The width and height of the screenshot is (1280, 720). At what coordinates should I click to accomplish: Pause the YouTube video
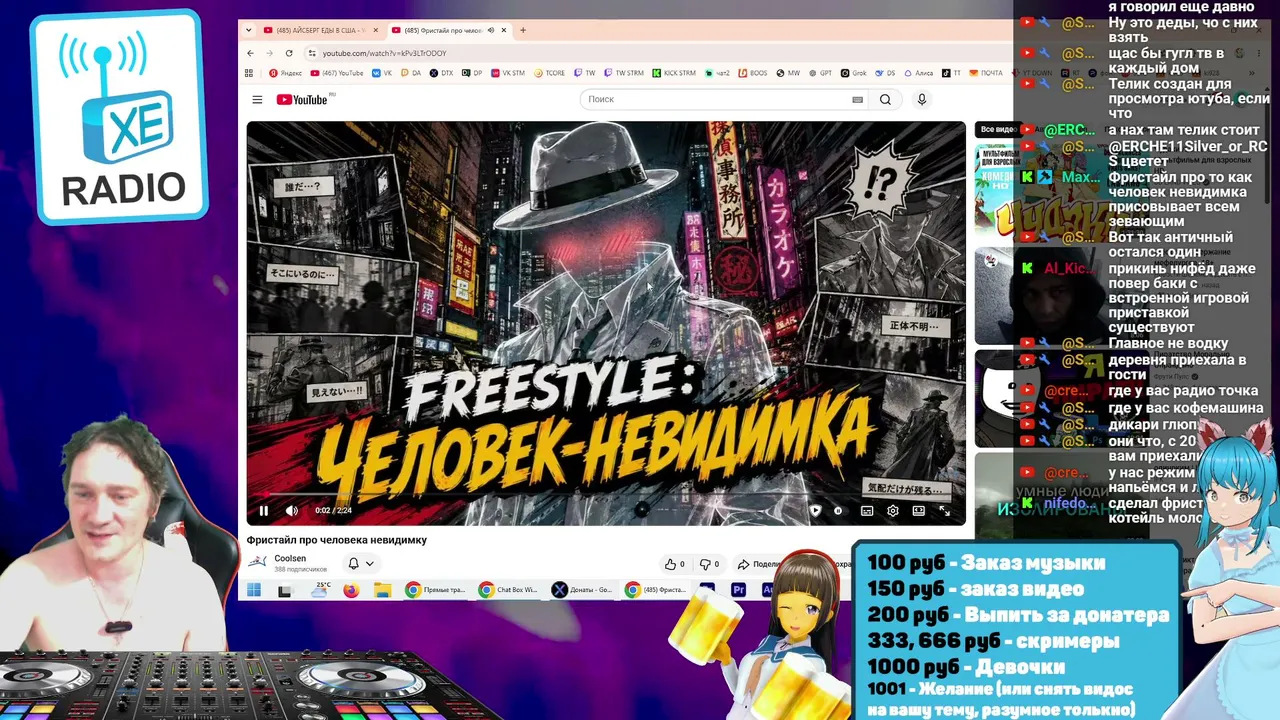(264, 511)
